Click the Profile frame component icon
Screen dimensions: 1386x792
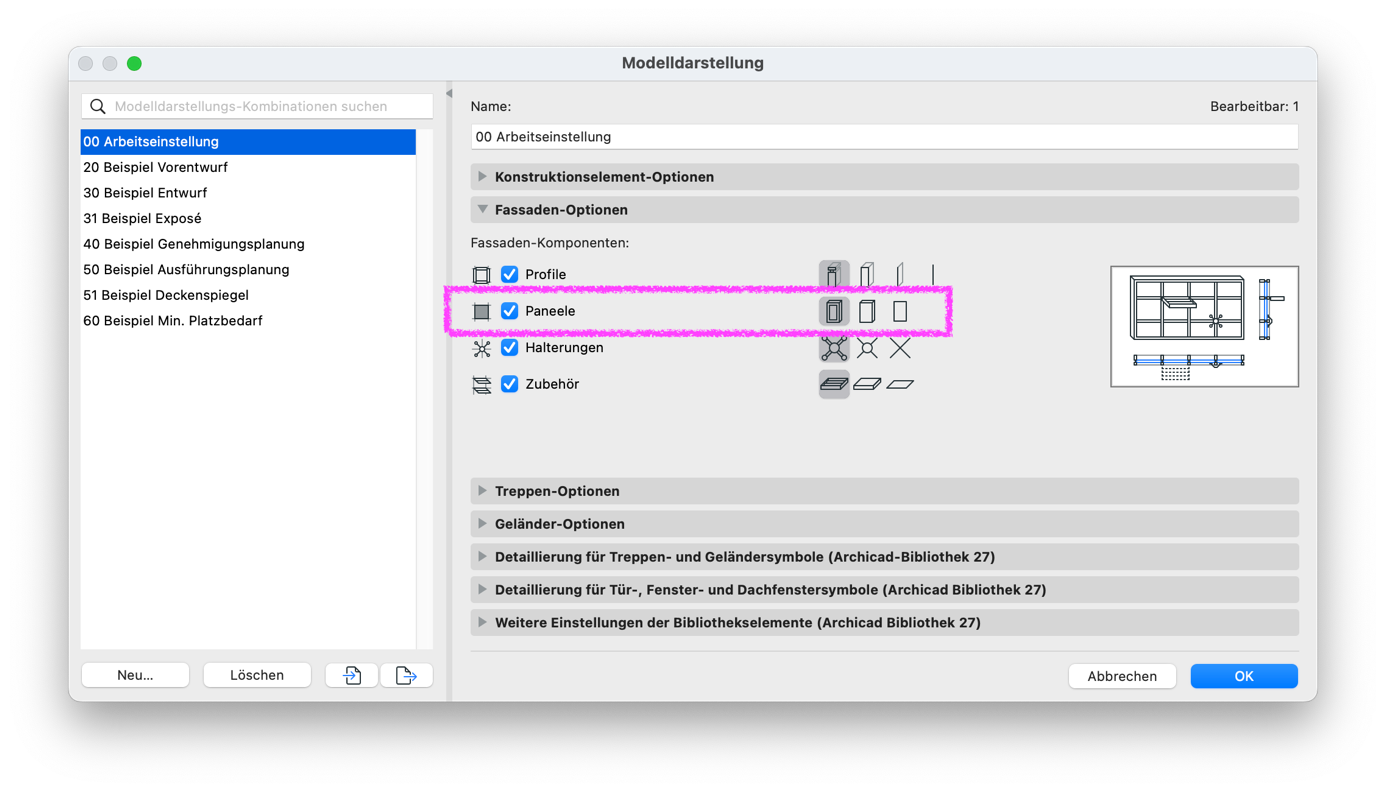[x=481, y=275]
